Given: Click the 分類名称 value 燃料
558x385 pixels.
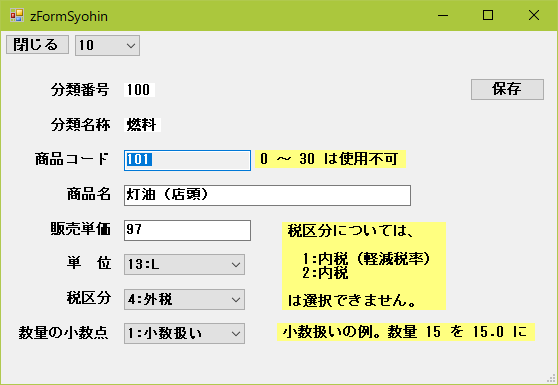Looking at the screenshot, I should click(142, 125).
